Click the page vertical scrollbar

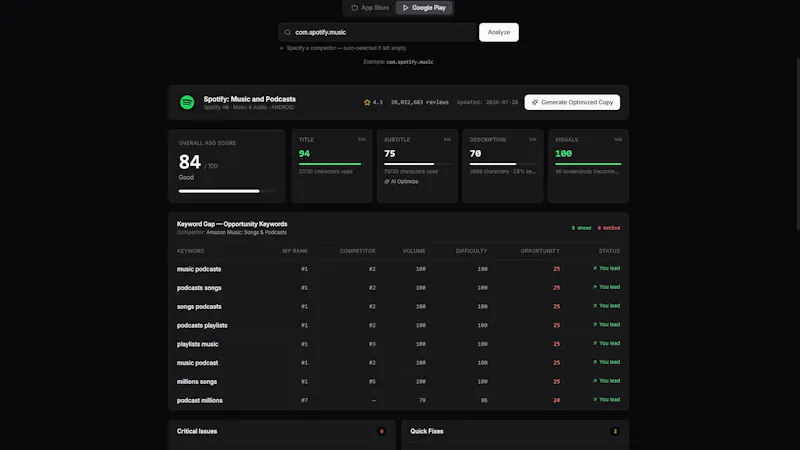pos(798,143)
